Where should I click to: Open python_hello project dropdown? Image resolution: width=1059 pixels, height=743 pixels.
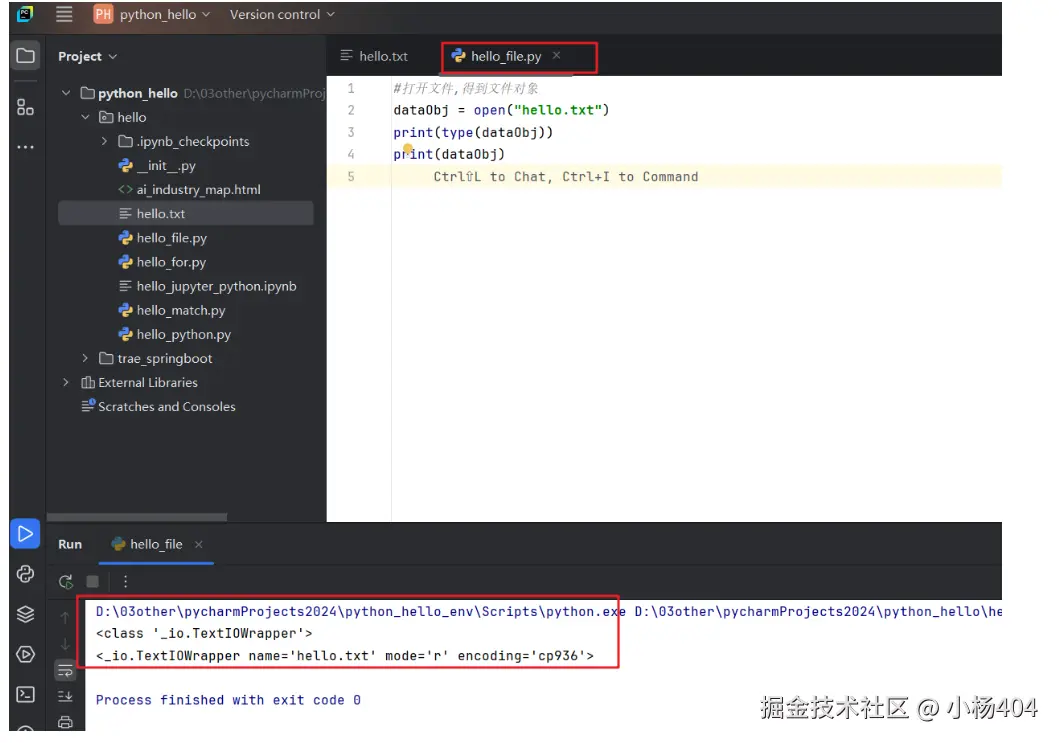click(x=165, y=14)
